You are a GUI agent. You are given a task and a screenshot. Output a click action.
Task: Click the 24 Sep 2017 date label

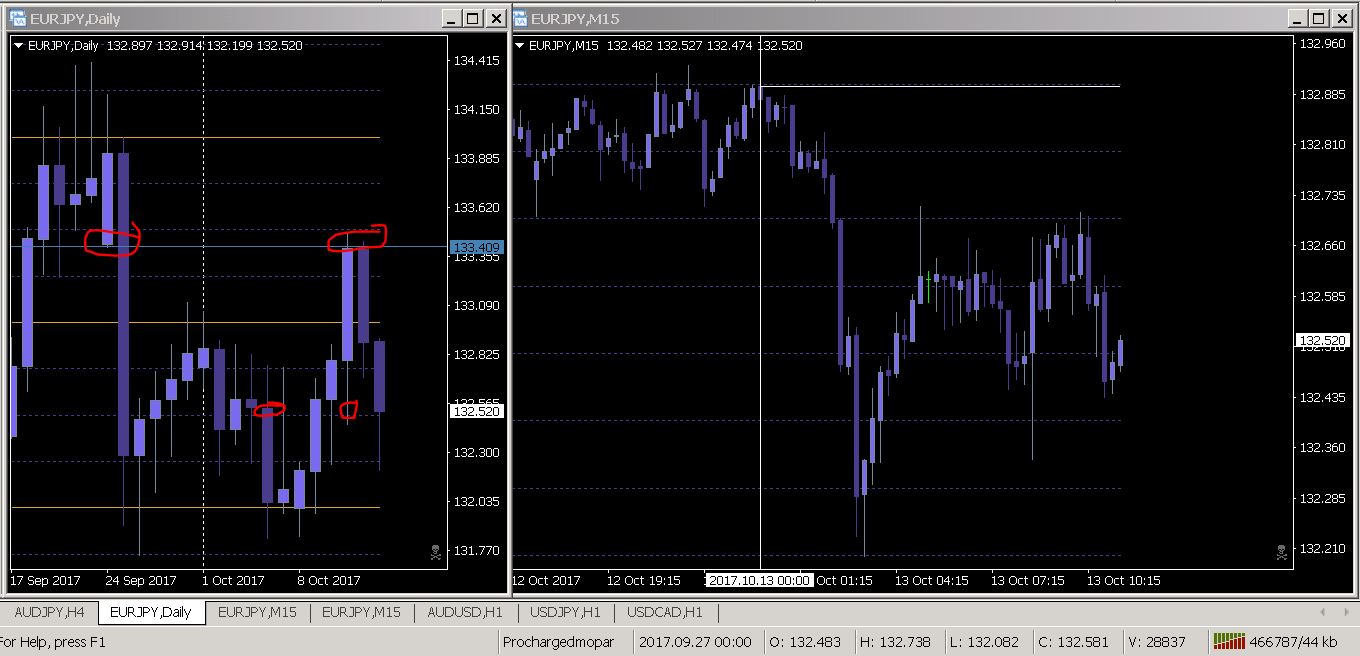[141, 580]
